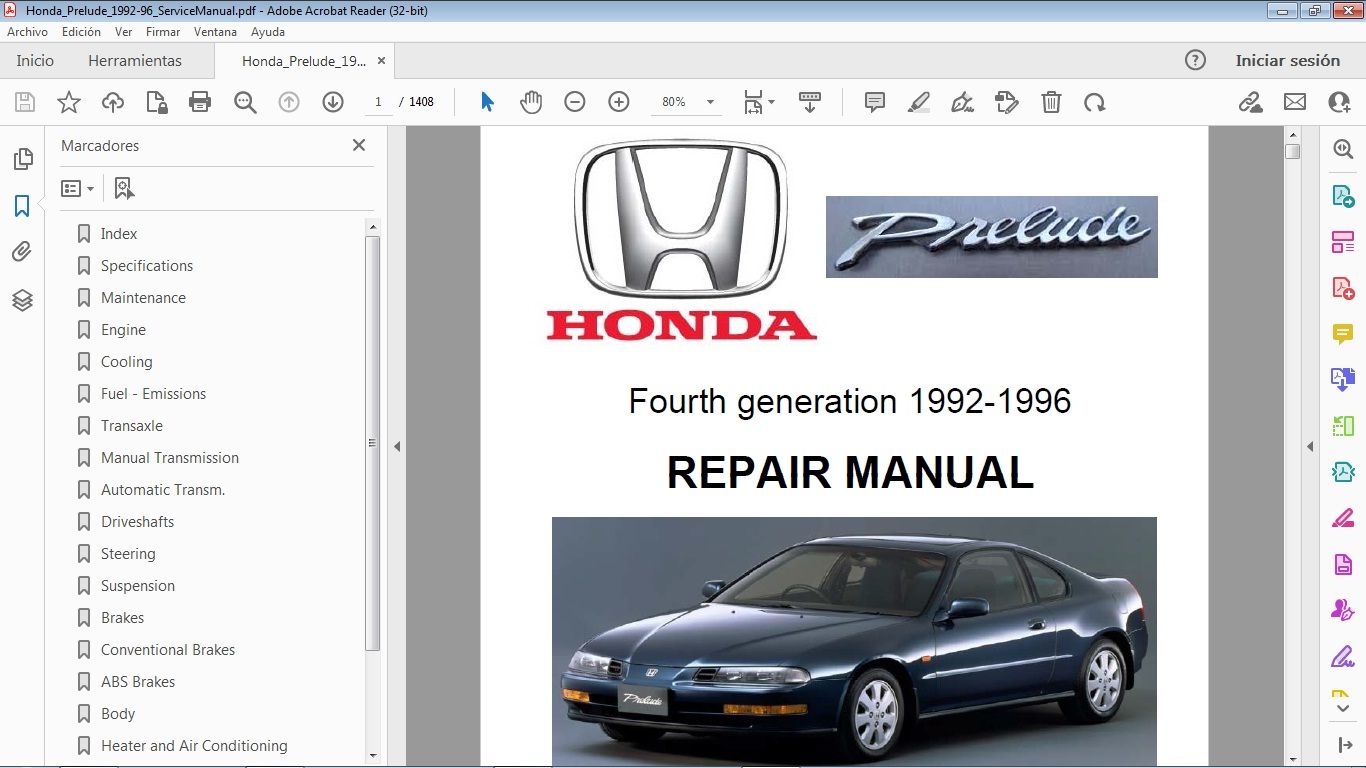Open the Ver menu
1366x768 pixels.
click(x=123, y=31)
